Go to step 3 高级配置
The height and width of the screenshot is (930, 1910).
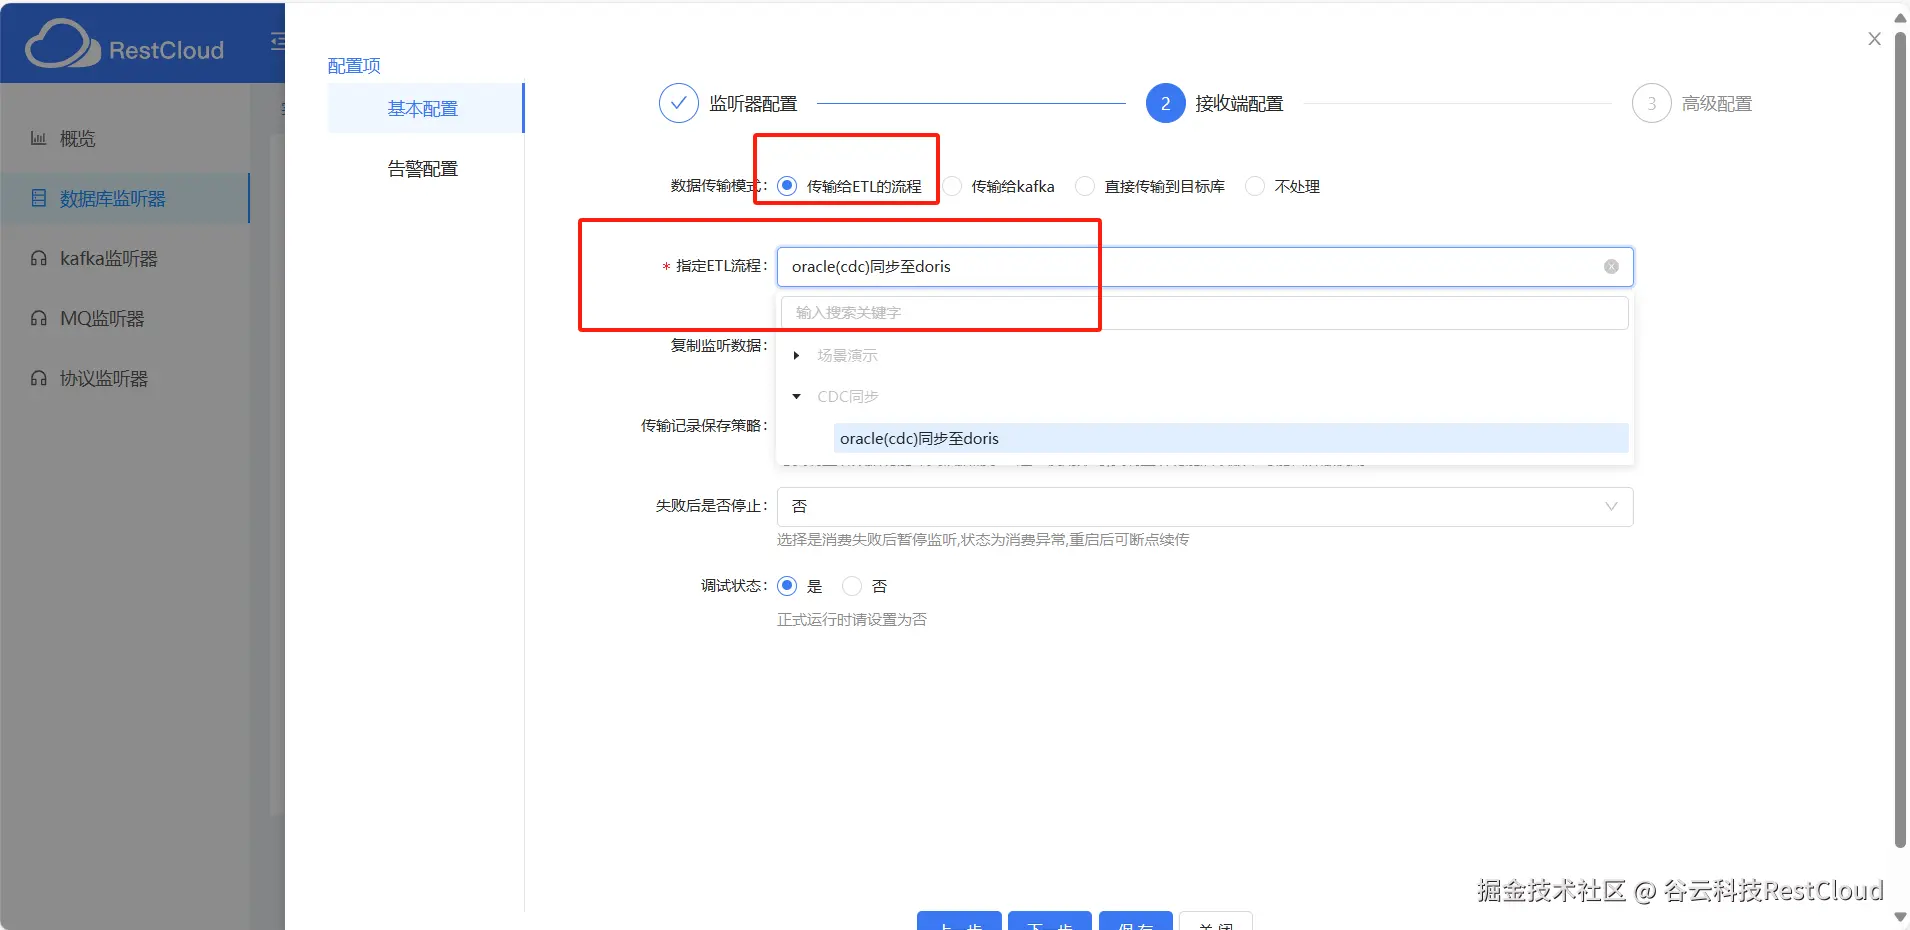pyautogui.click(x=1692, y=103)
